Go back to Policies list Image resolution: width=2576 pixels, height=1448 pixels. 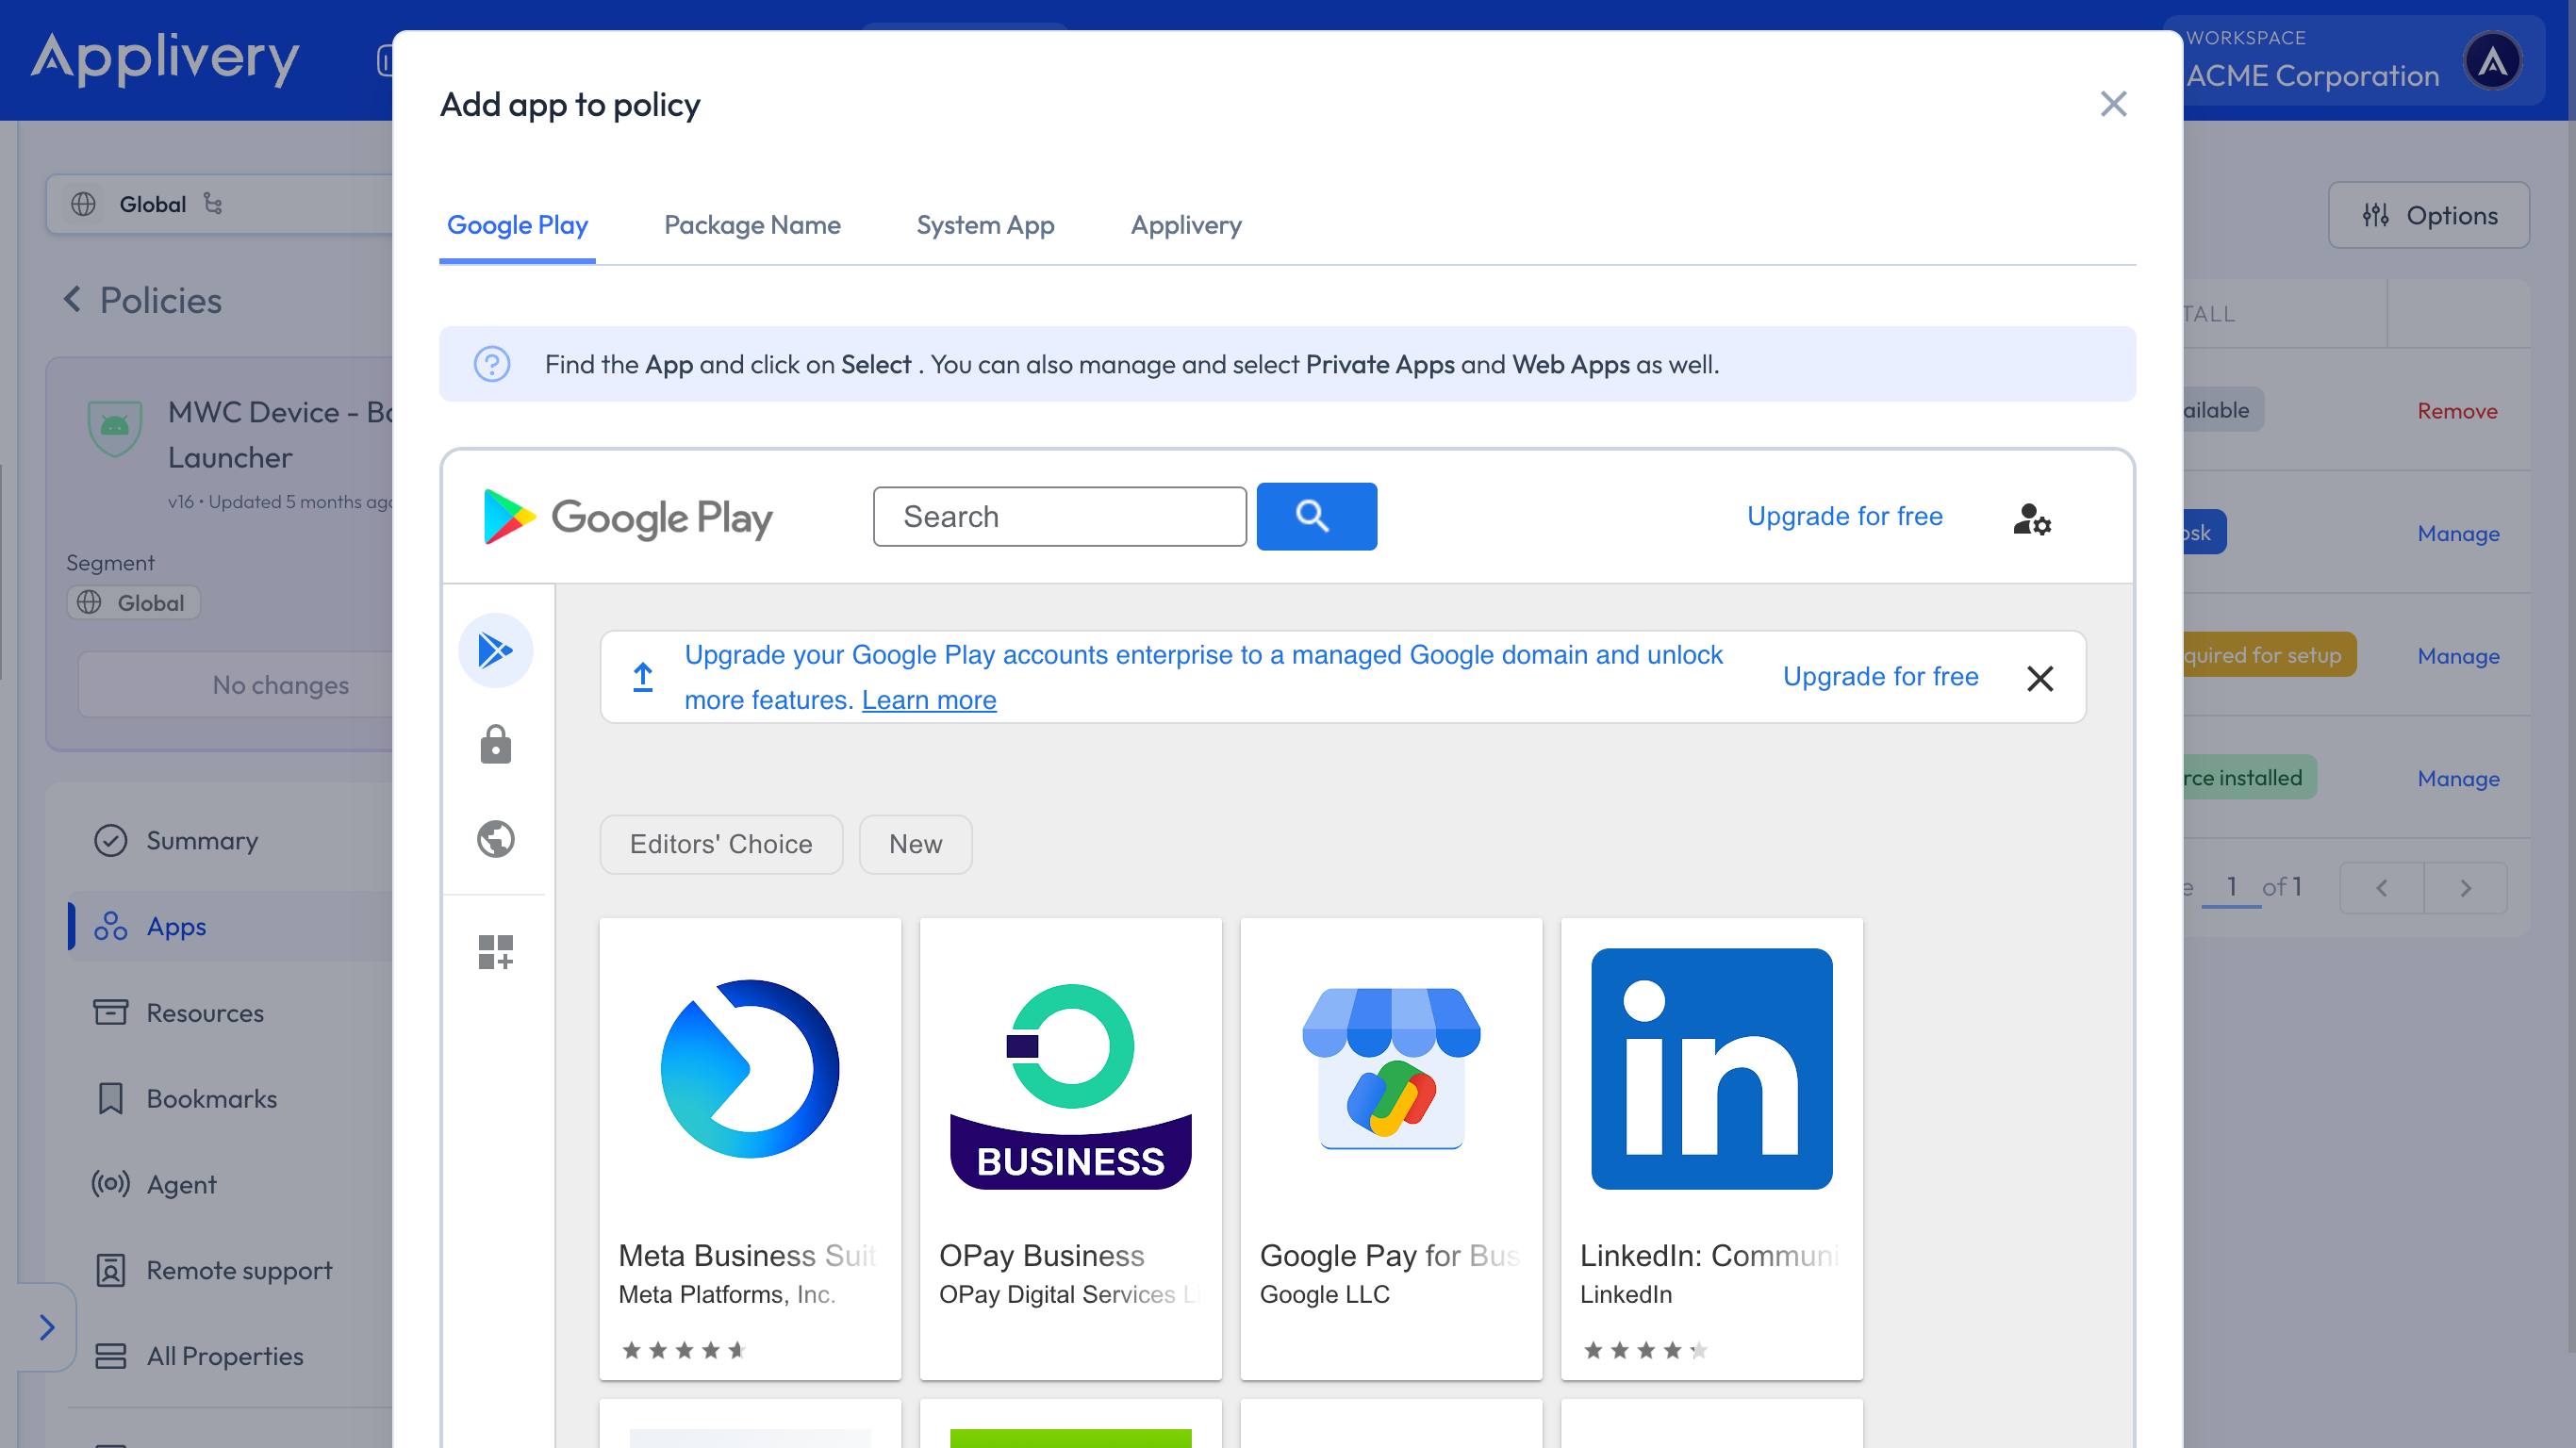pos(142,300)
